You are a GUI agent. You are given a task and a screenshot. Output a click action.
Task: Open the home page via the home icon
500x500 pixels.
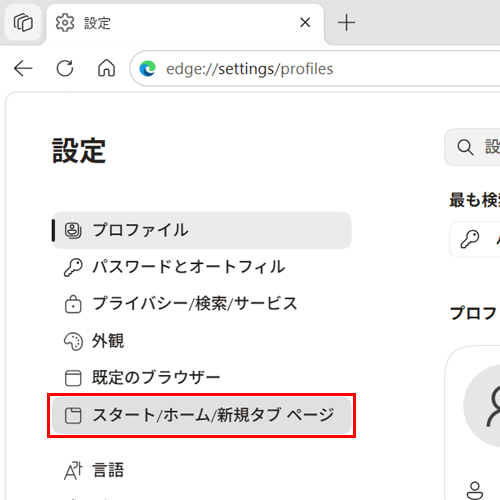(106, 68)
